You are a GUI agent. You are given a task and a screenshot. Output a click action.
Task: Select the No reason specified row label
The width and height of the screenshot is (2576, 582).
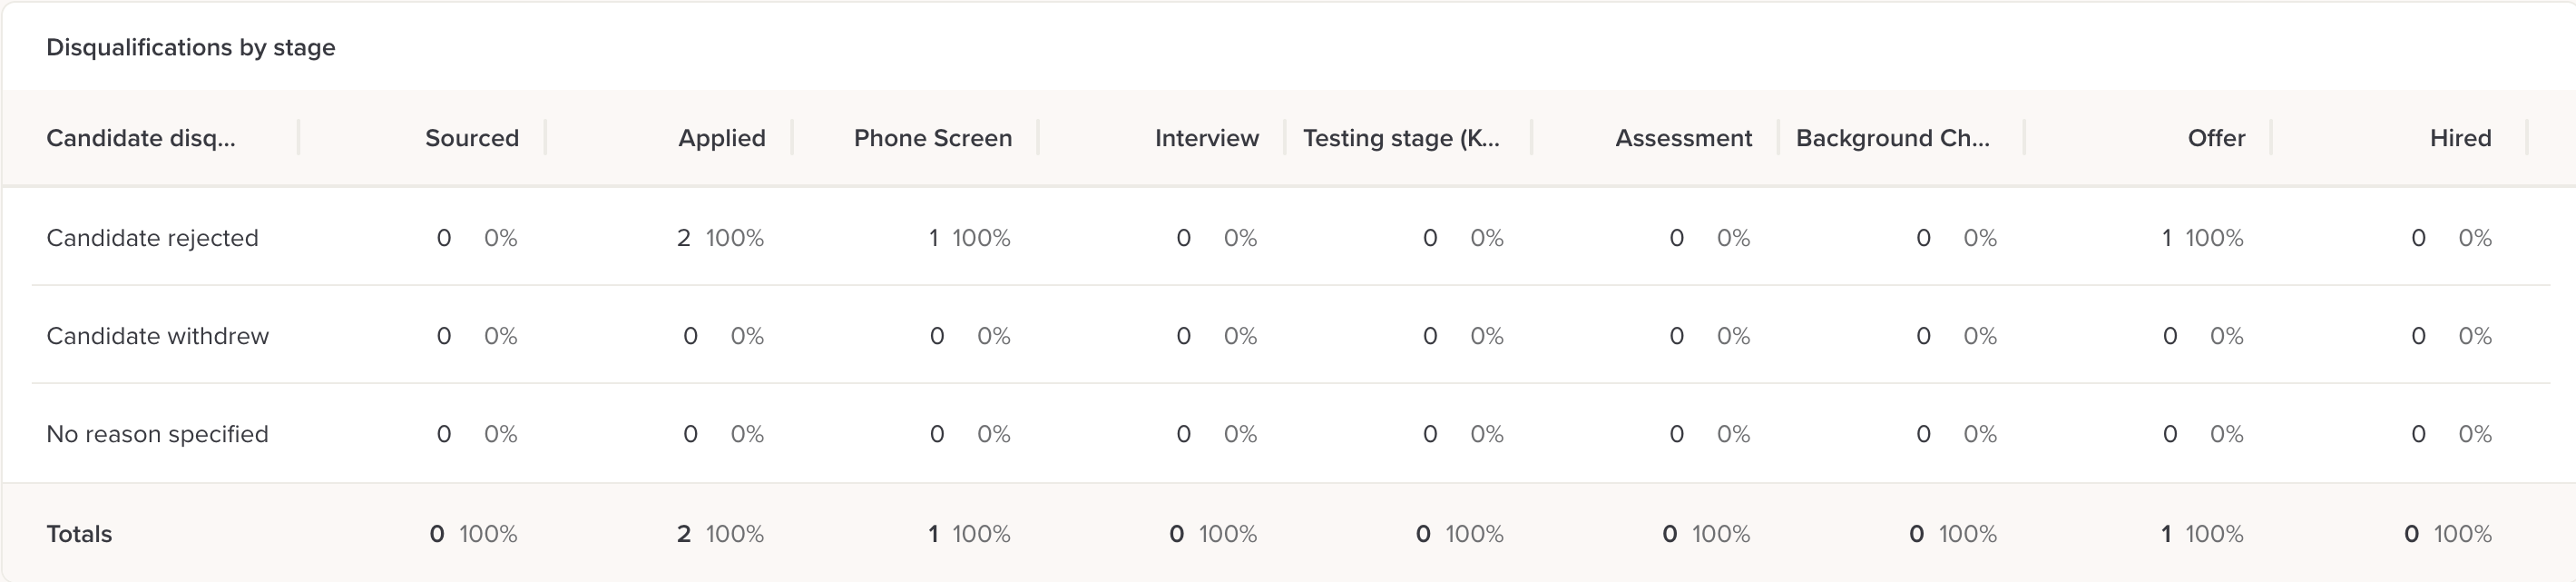[157, 434]
